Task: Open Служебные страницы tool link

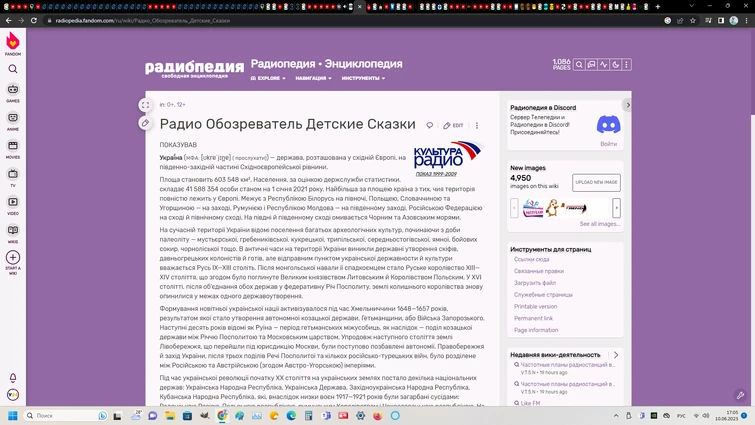Action: point(543,295)
